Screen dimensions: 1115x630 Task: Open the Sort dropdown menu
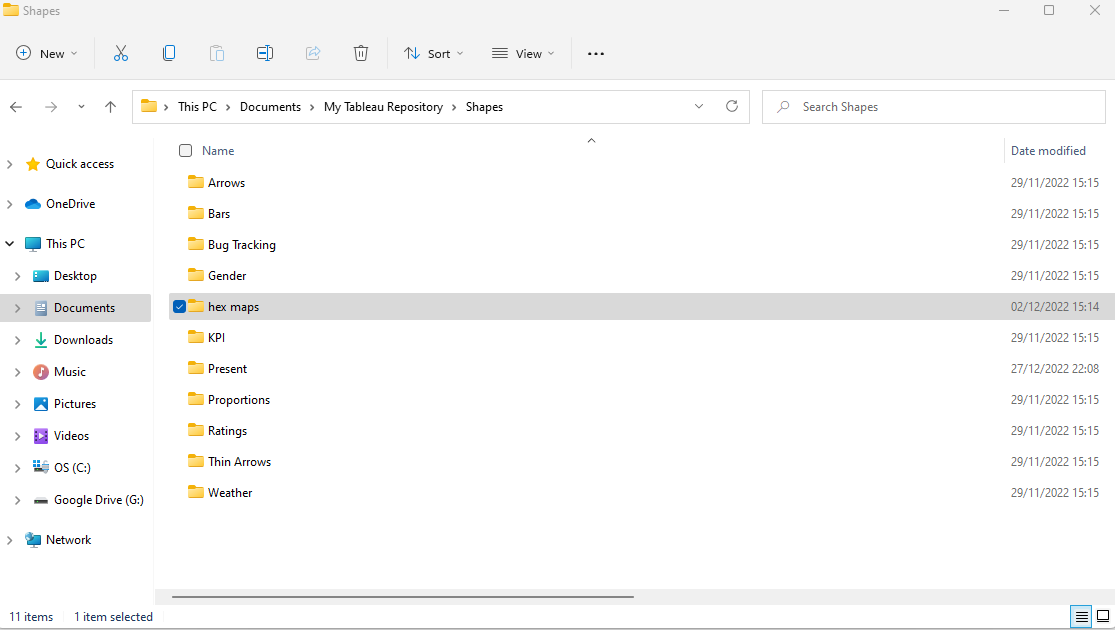click(x=434, y=53)
